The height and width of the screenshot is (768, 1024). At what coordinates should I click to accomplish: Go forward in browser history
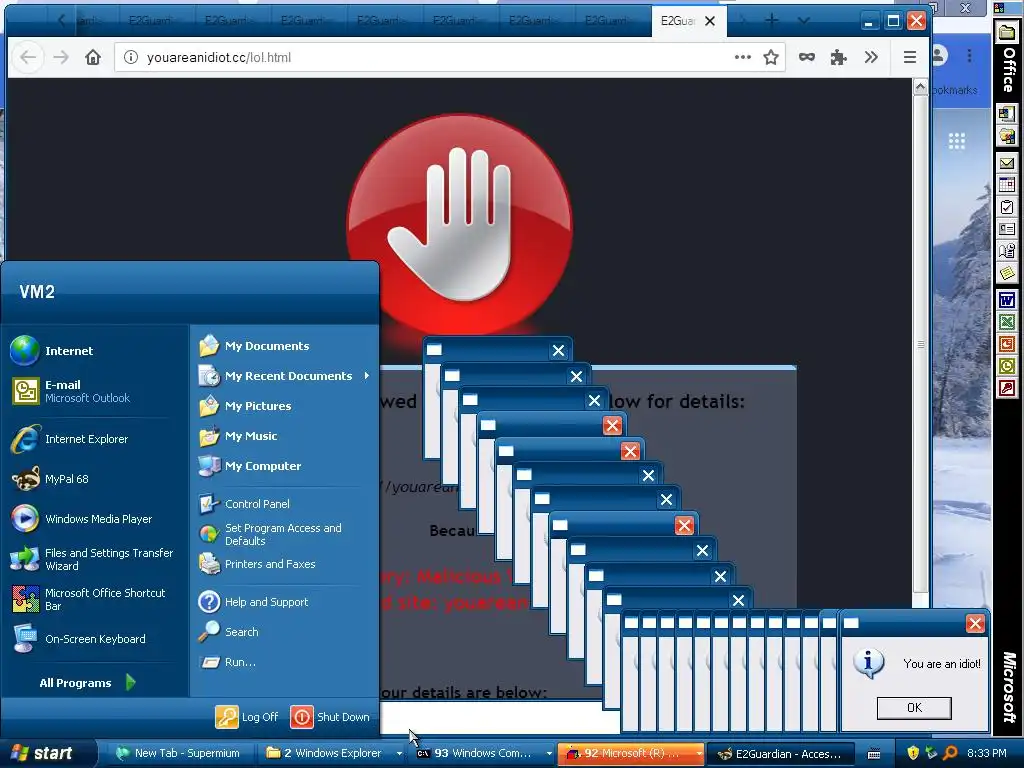(61, 57)
